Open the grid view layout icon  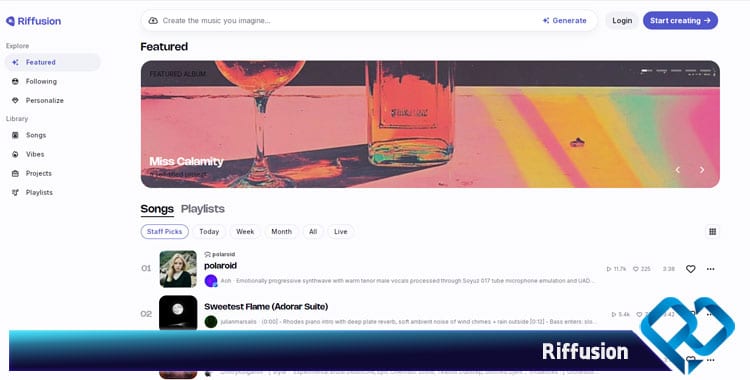[x=712, y=232]
